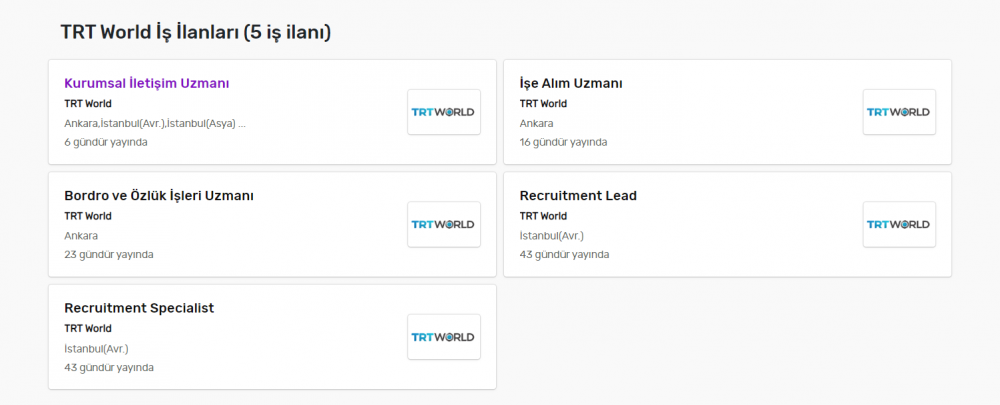Click TRT World company name under Kurumsal İletişim
Image resolution: width=1000 pixels, height=405 pixels.
pyautogui.click(x=88, y=104)
